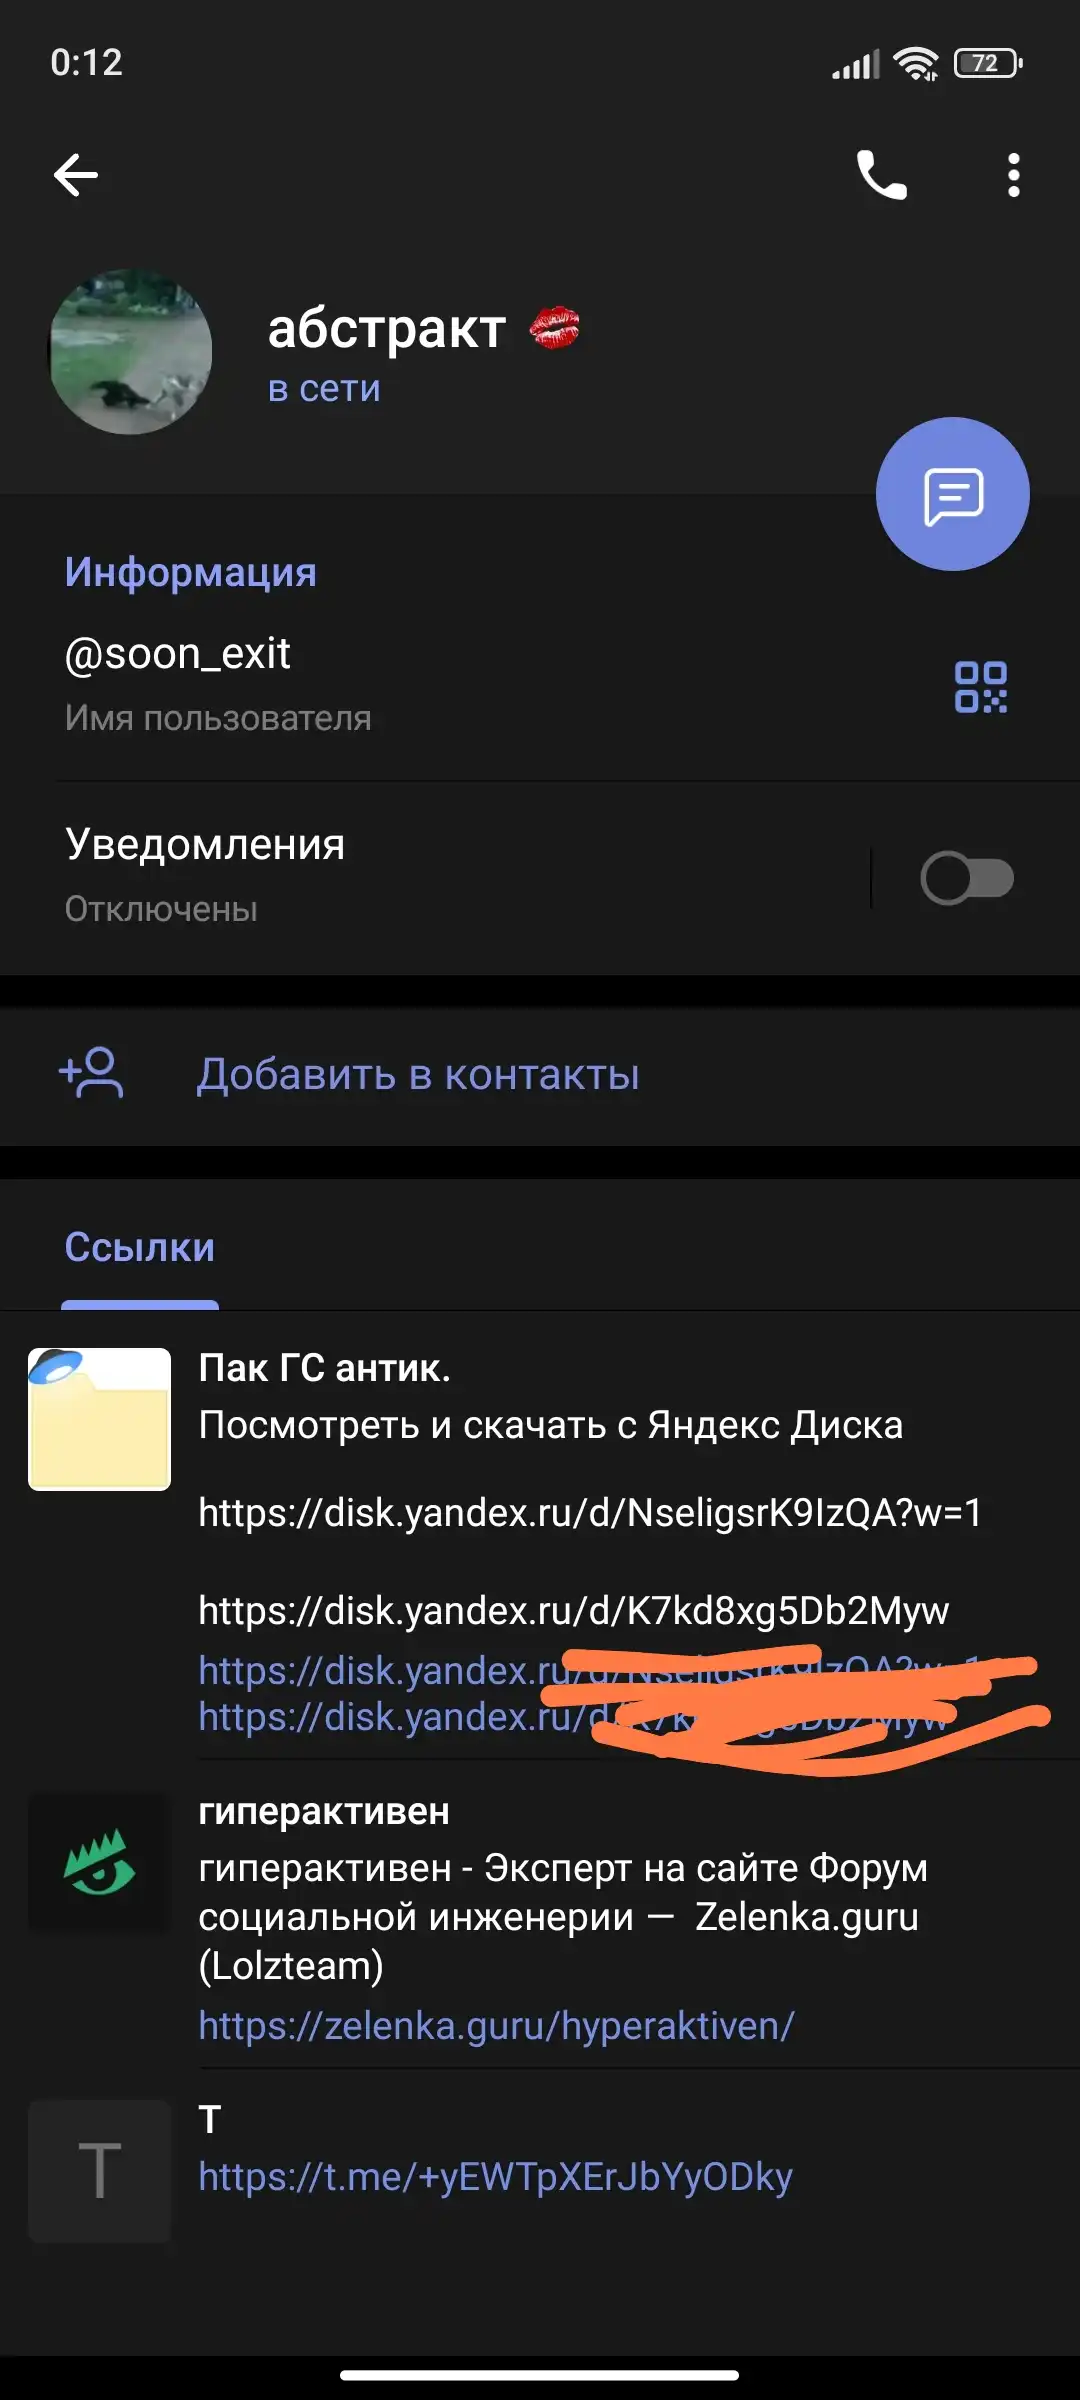This screenshot has height=2400, width=1080.
Task: Open the t.me invite link
Action: coord(495,2176)
